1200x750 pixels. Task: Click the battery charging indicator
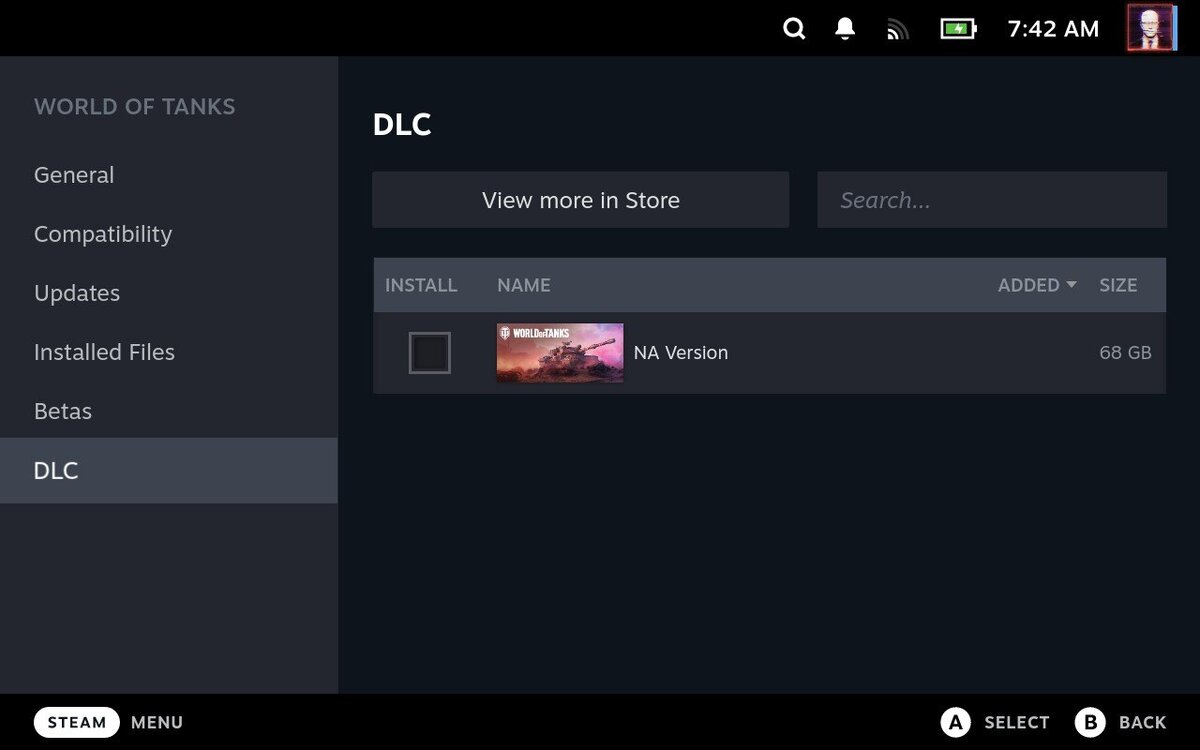click(x=958, y=29)
